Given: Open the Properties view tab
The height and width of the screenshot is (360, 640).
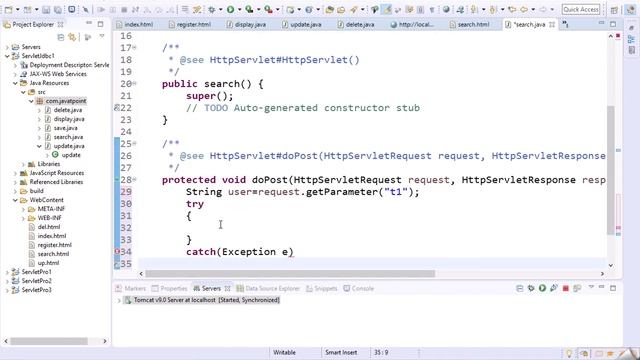Looking at the screenshot, I should [x=169, y=289].
